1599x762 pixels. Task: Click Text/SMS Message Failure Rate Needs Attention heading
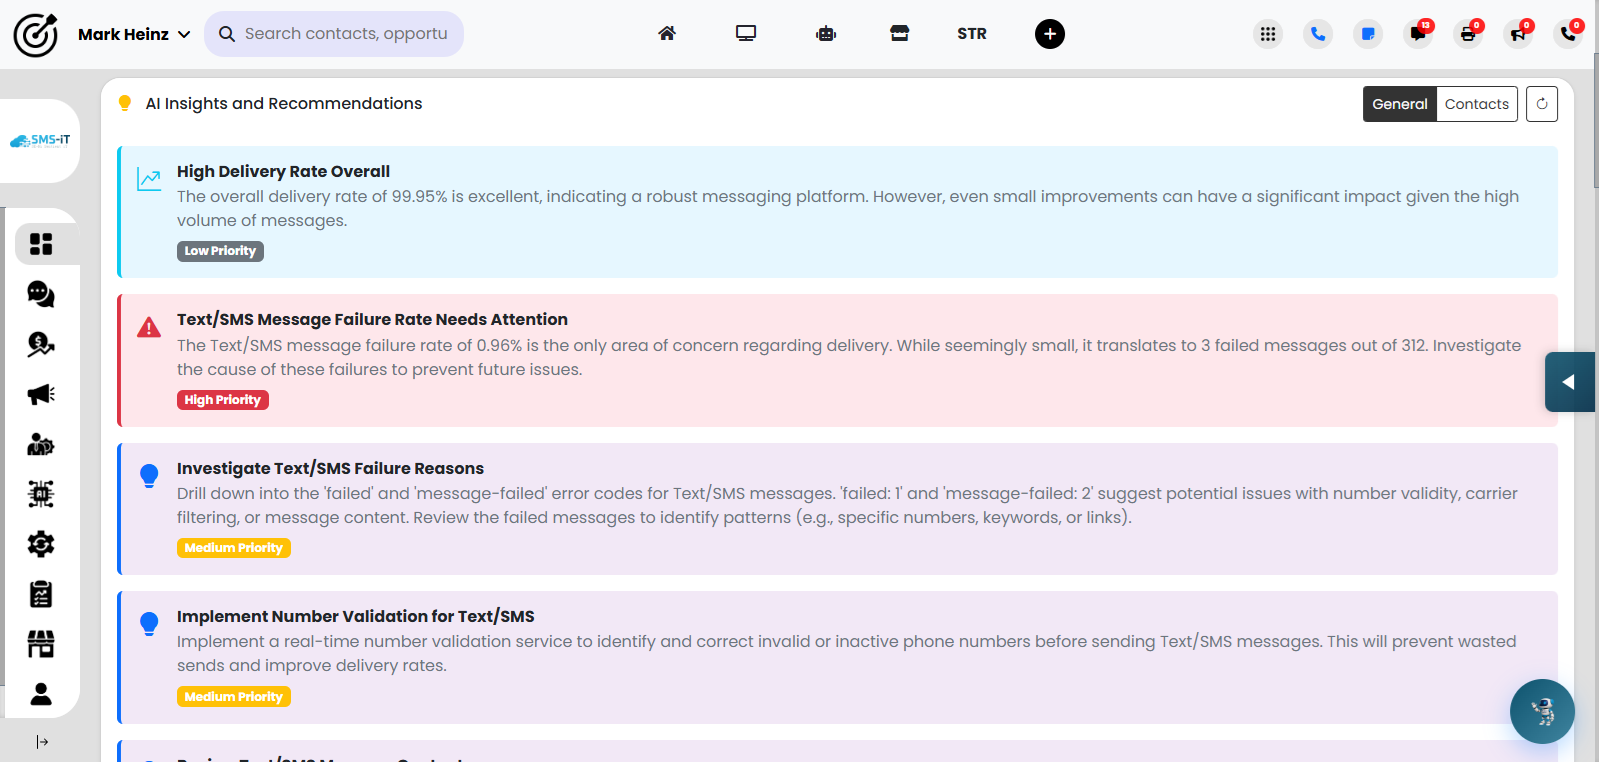click(372, 319)
